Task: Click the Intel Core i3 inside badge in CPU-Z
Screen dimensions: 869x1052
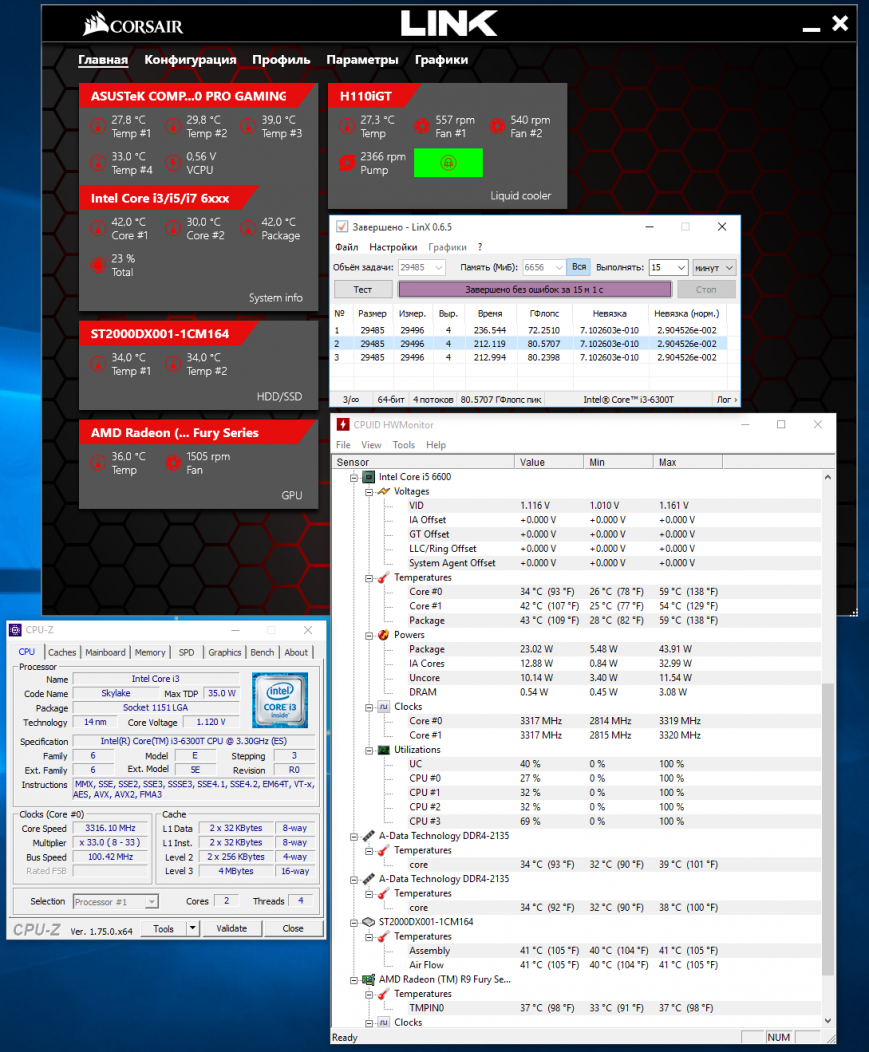Action: click(280, 700)
